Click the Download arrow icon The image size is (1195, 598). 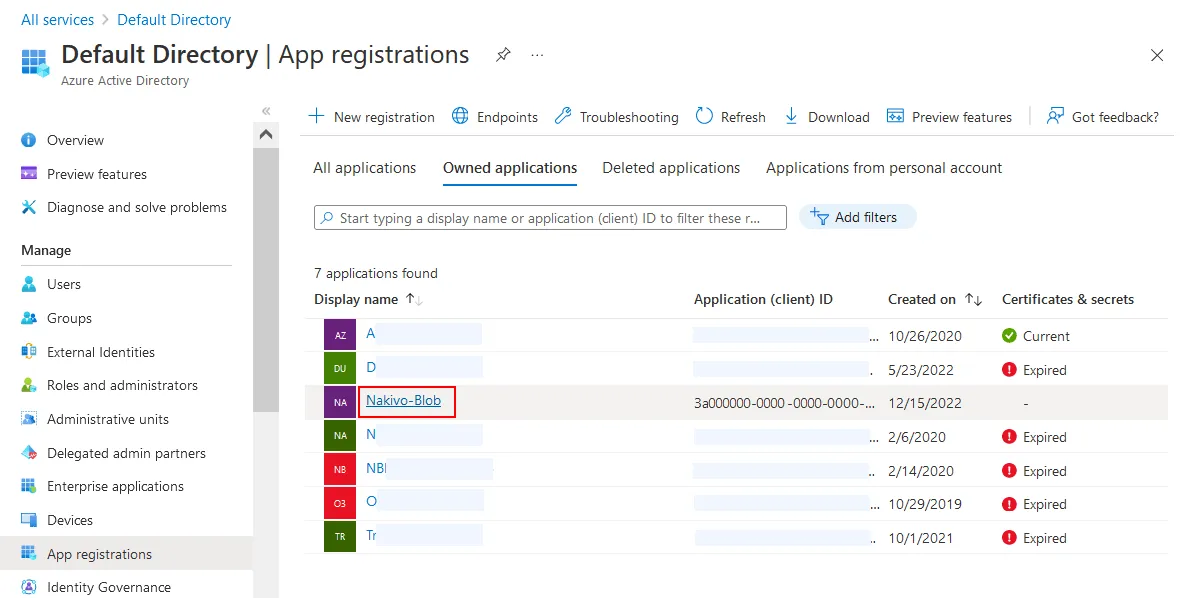pyautogui.click(x=791, y=116)
